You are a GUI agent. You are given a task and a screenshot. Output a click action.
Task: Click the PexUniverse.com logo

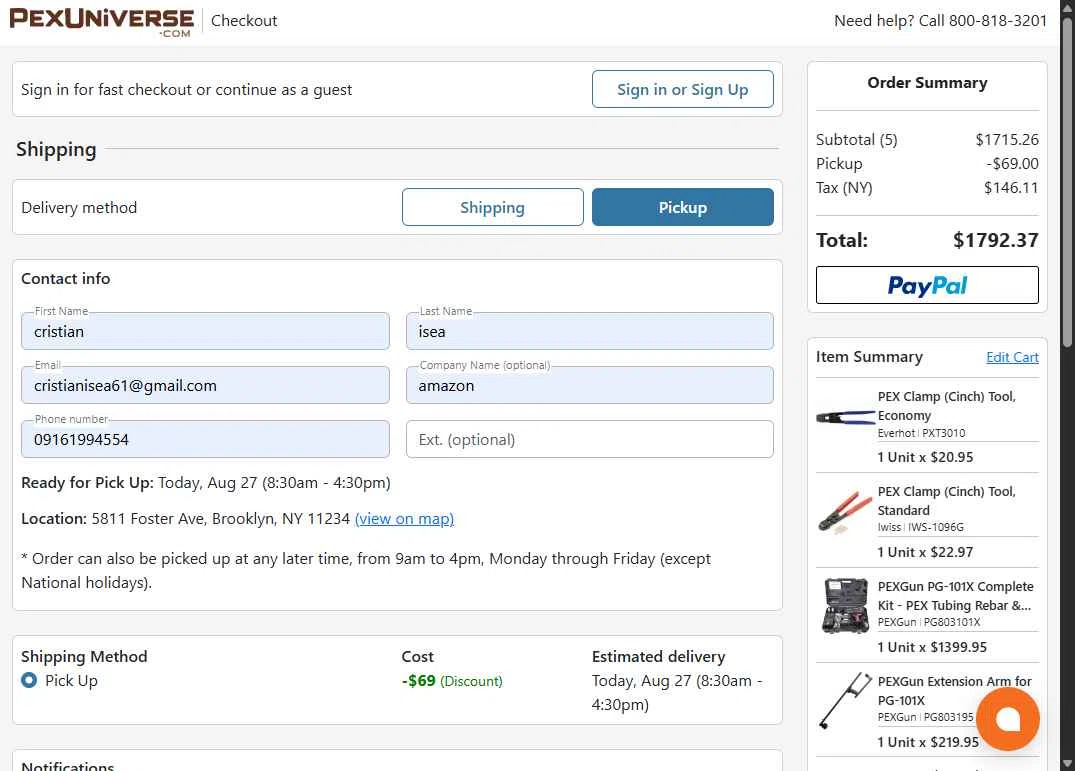[x=101, y=22]
